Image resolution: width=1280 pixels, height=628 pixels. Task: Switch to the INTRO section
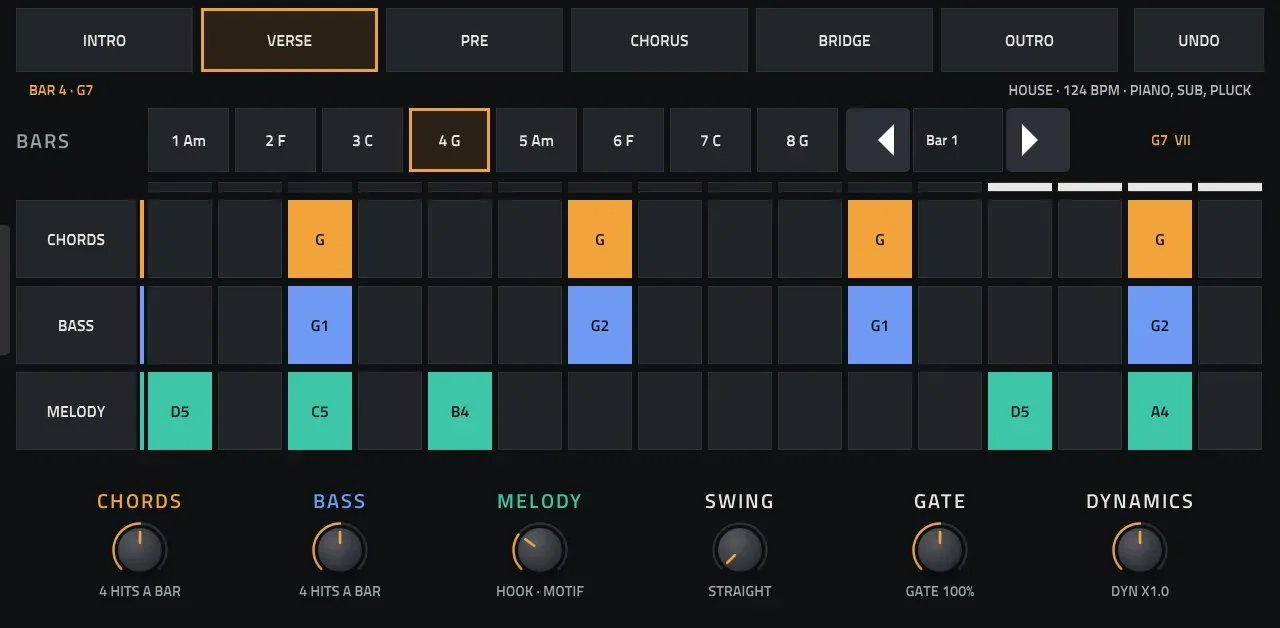click(x=104, y=40)
